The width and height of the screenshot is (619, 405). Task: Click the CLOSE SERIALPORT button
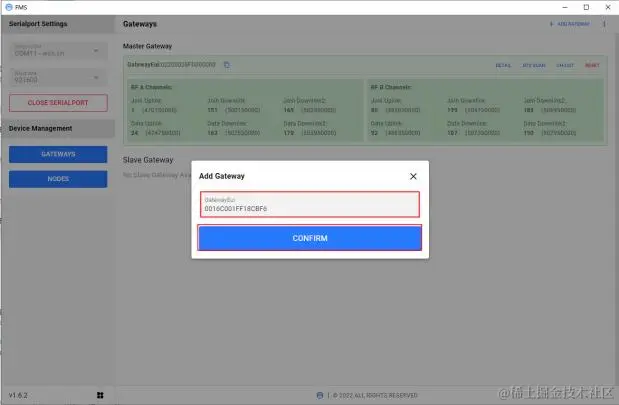click(x=58, y=103)
